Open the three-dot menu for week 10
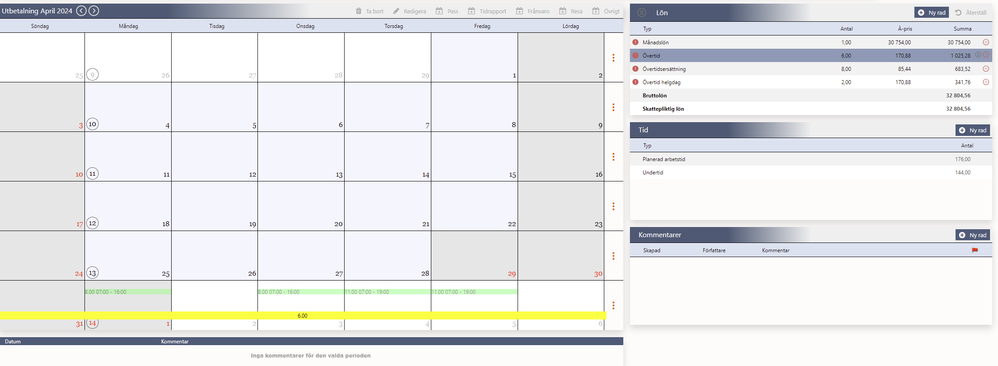 [613, 107]
